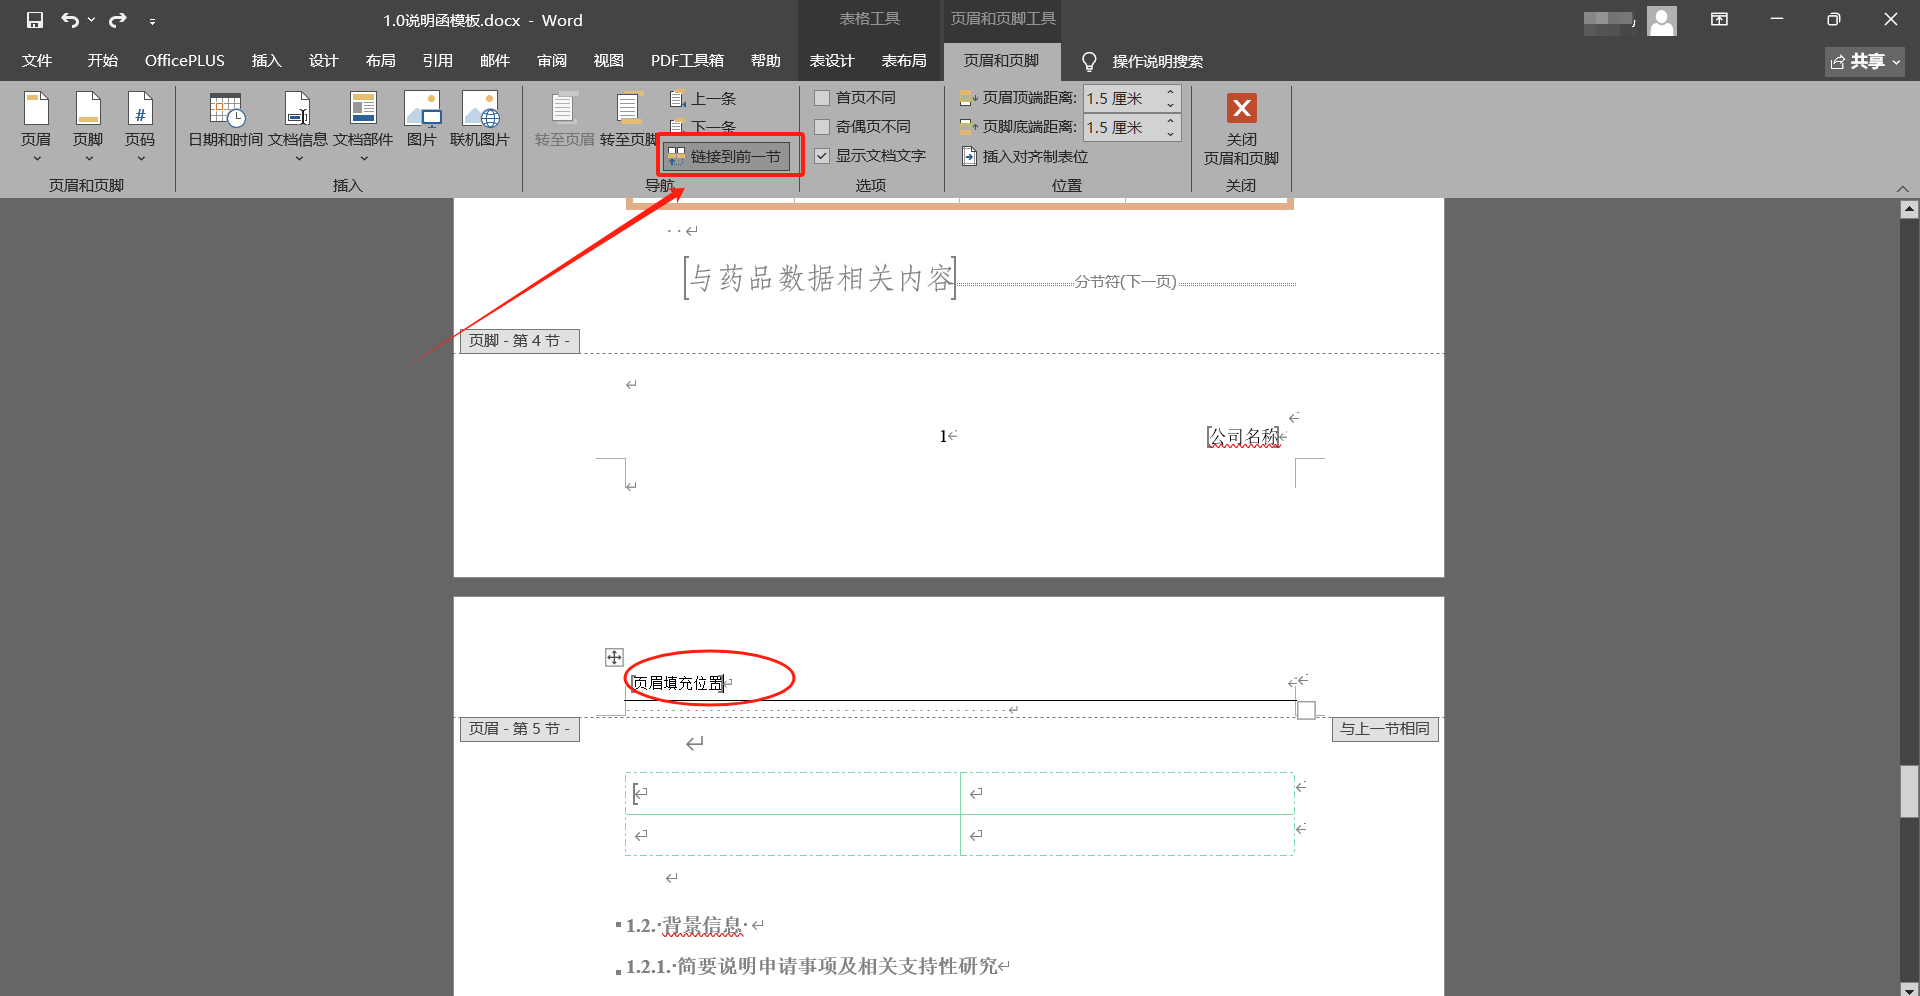Switch to the 插入 tab
This screenshot has width=1920, height=996.
pos(267,61)
